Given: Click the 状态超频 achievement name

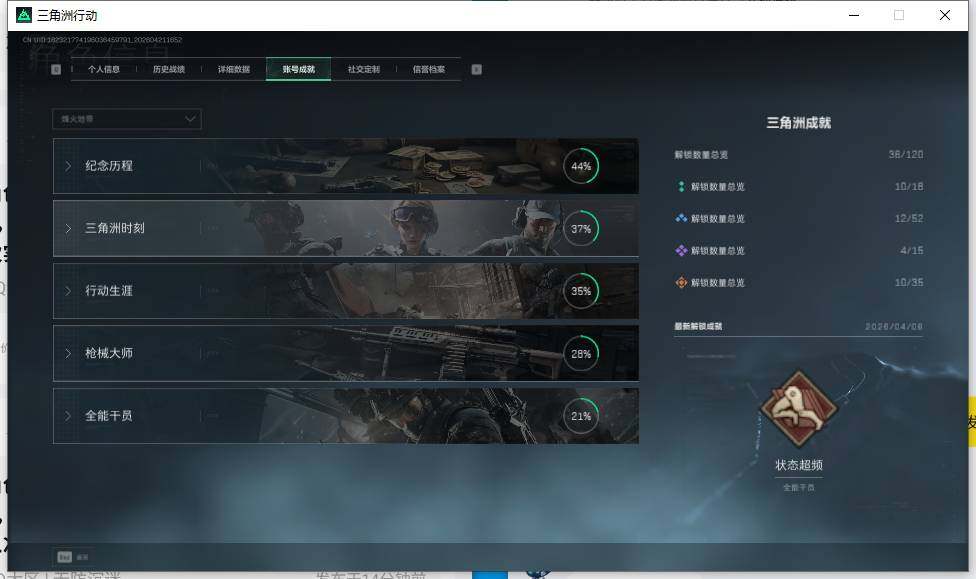Looking at the screenshot, I should (x=799, y=465).
